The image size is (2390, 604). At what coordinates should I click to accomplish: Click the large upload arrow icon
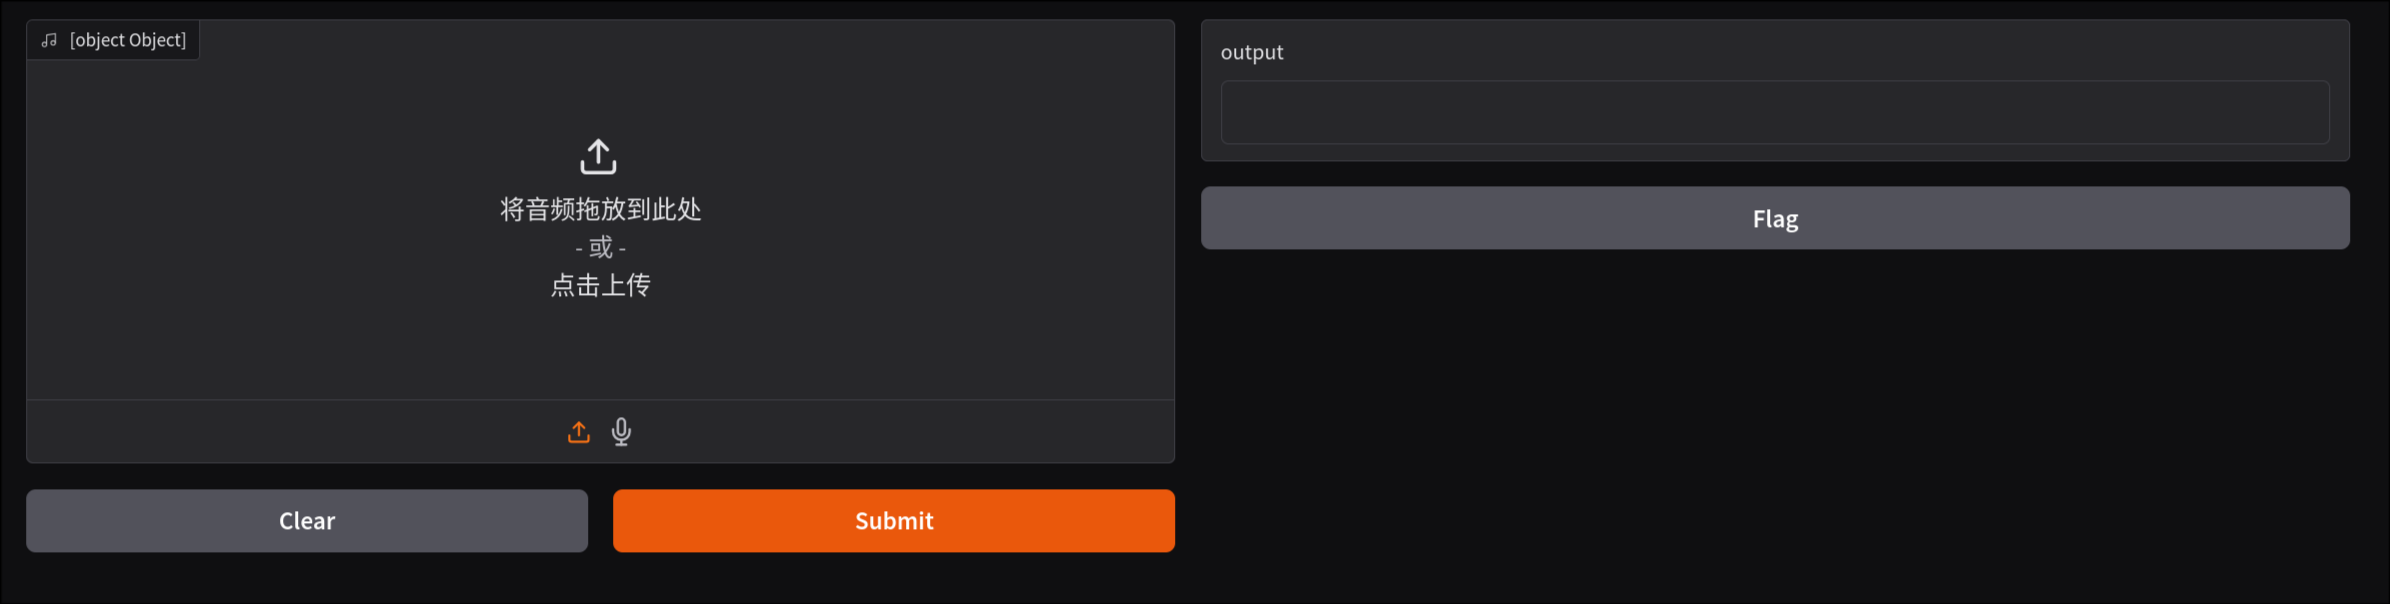[x=599, y=157]
